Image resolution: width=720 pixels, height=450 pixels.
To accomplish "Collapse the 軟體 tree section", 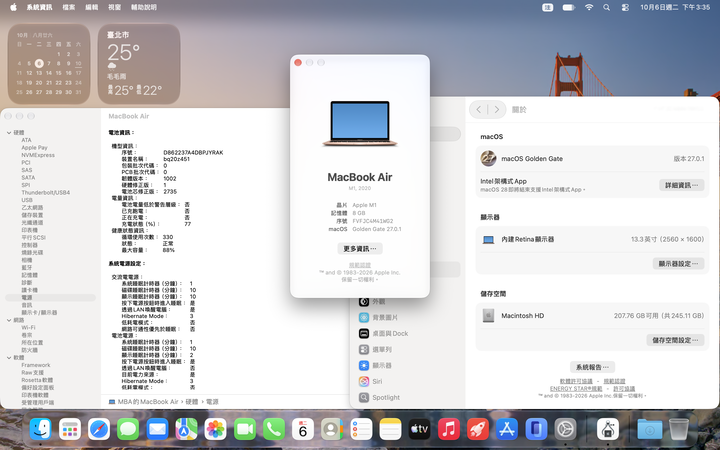I will [x=9, y=358].
